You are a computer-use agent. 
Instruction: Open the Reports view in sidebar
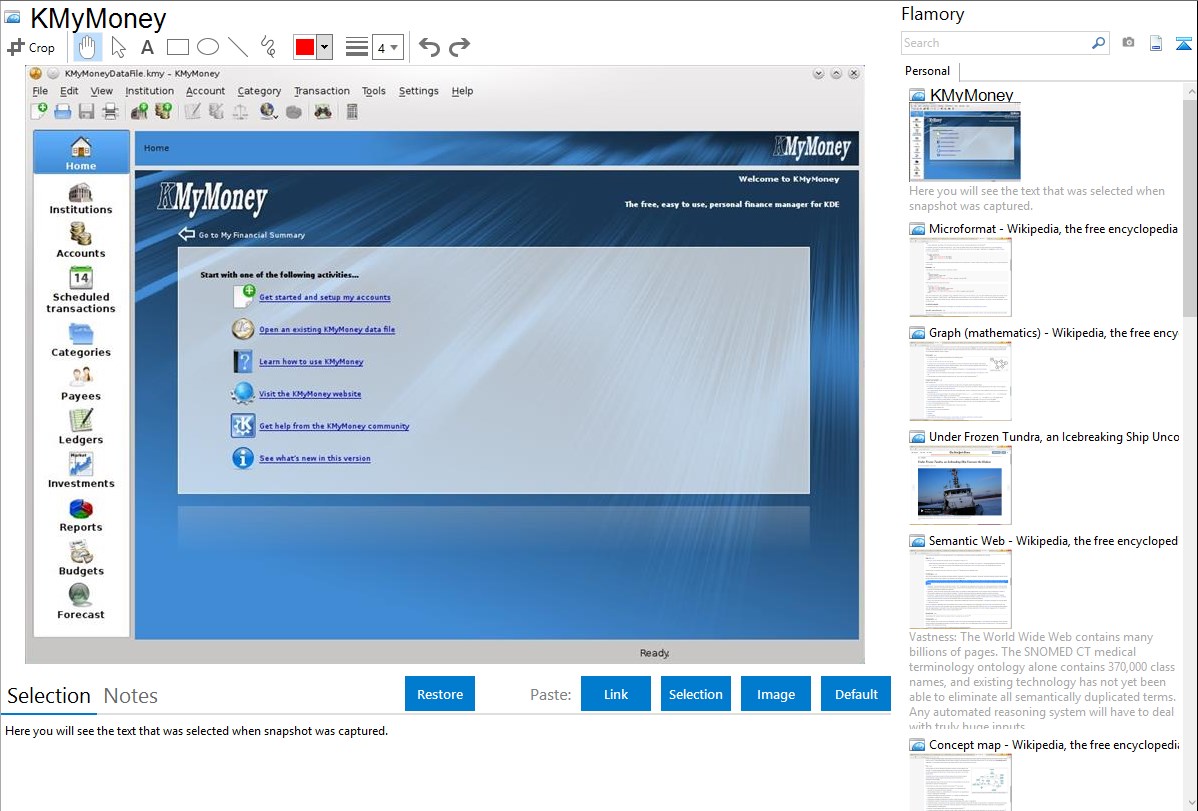[x=81, y=515]
